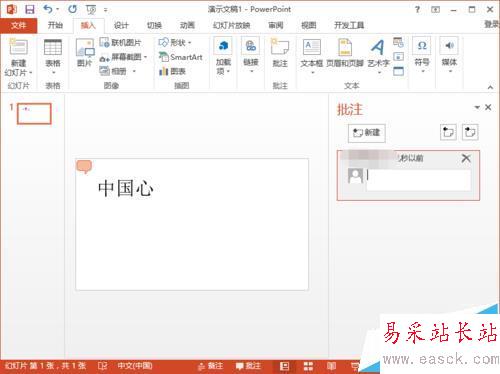500x374 pixels.
Task: Open the File (文件) tab
Action: coord(18,26)
